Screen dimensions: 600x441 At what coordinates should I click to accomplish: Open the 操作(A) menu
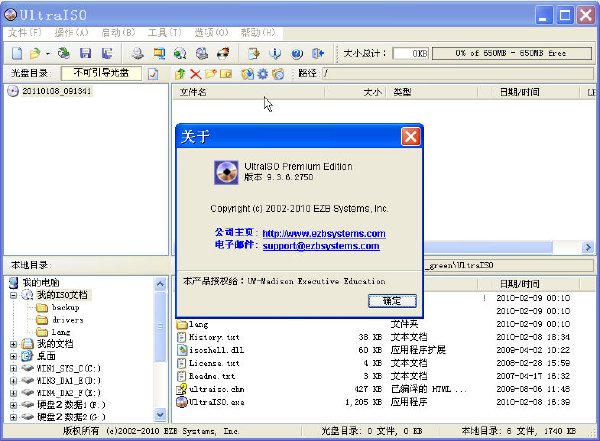[x=71, y=33]
